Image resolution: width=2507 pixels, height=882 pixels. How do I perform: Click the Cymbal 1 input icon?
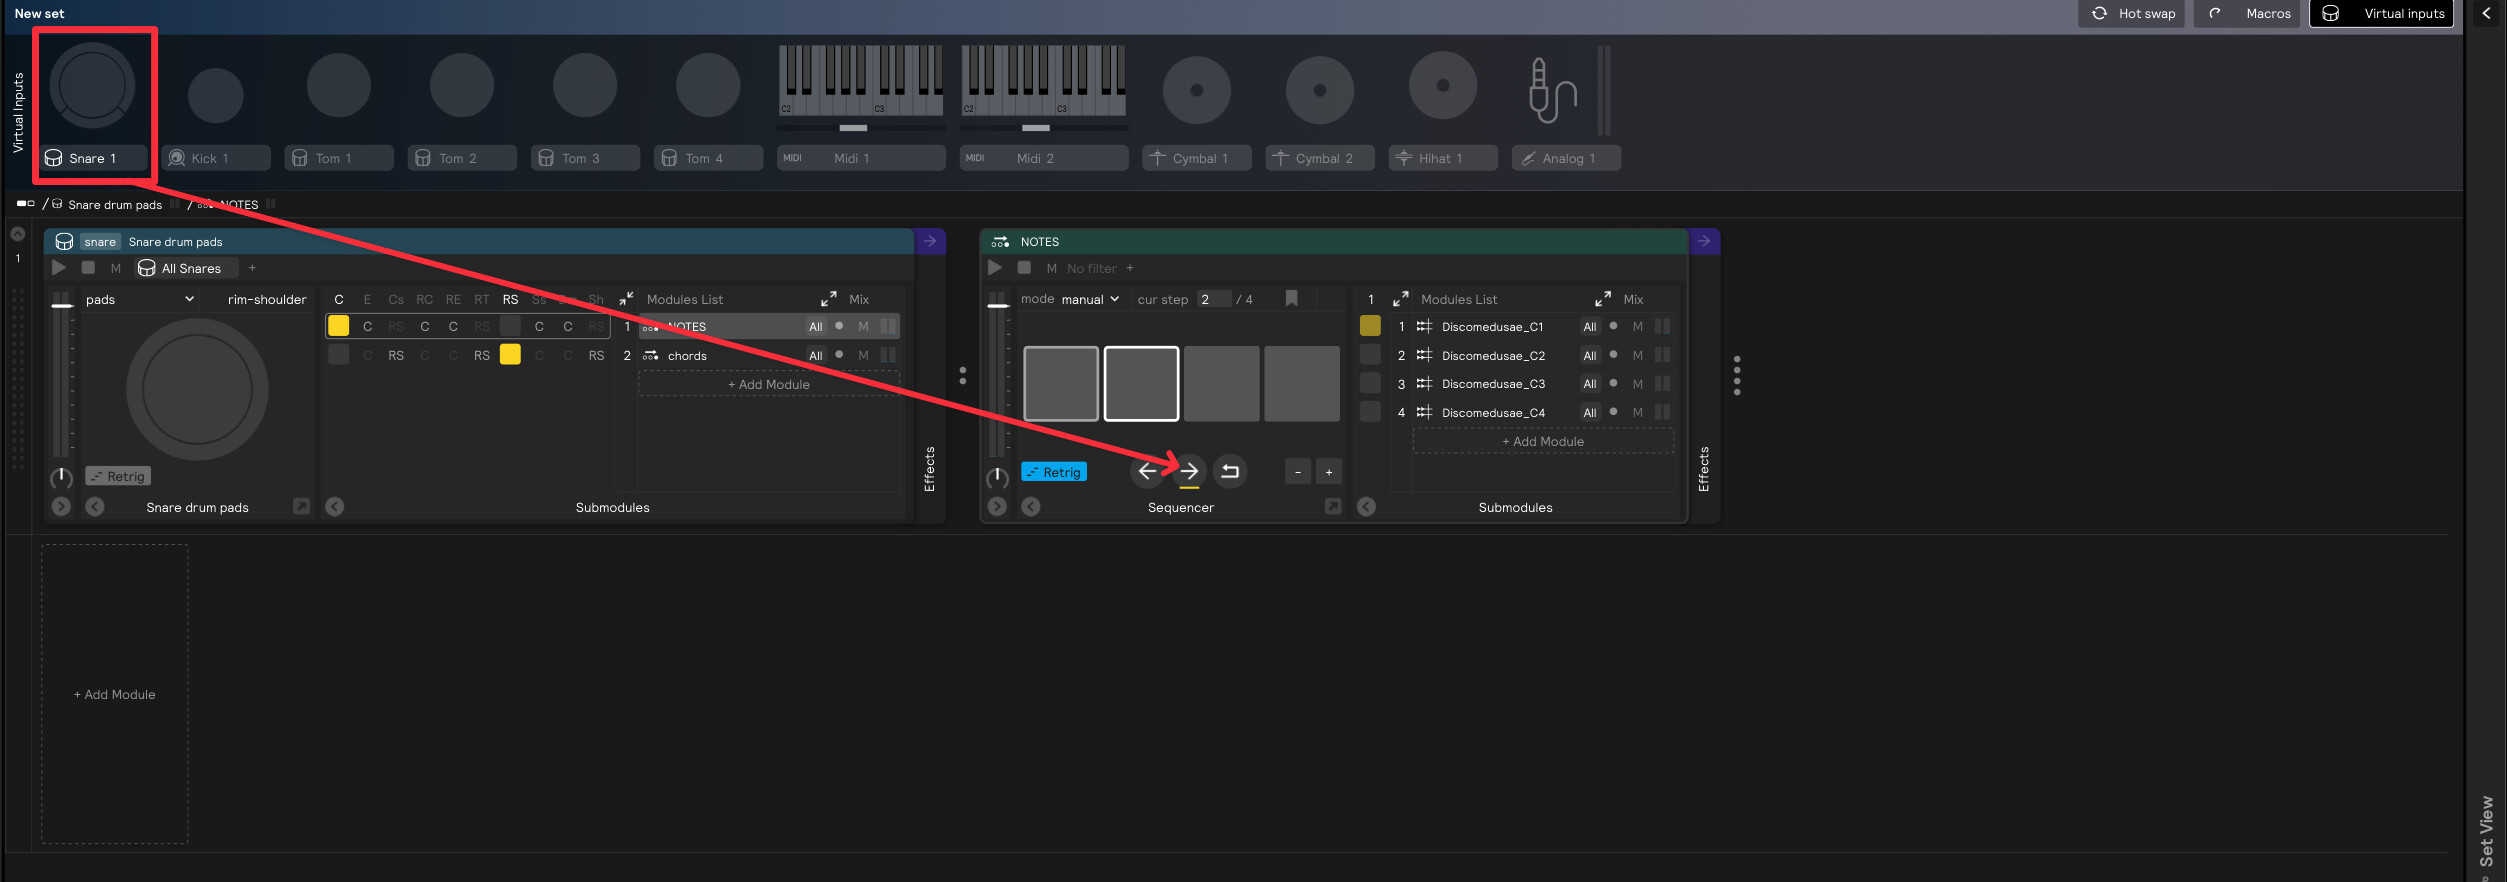point(1196,90)
